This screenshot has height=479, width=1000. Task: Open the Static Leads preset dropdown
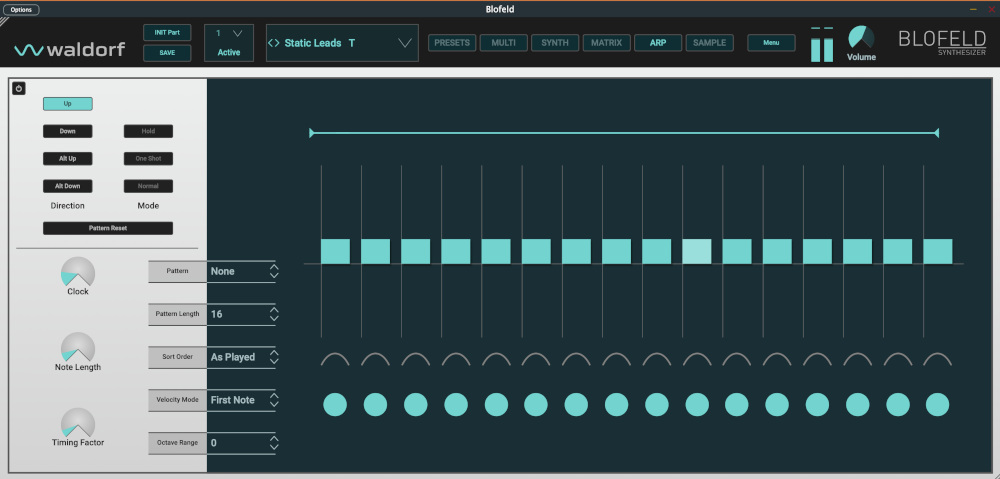404,43
